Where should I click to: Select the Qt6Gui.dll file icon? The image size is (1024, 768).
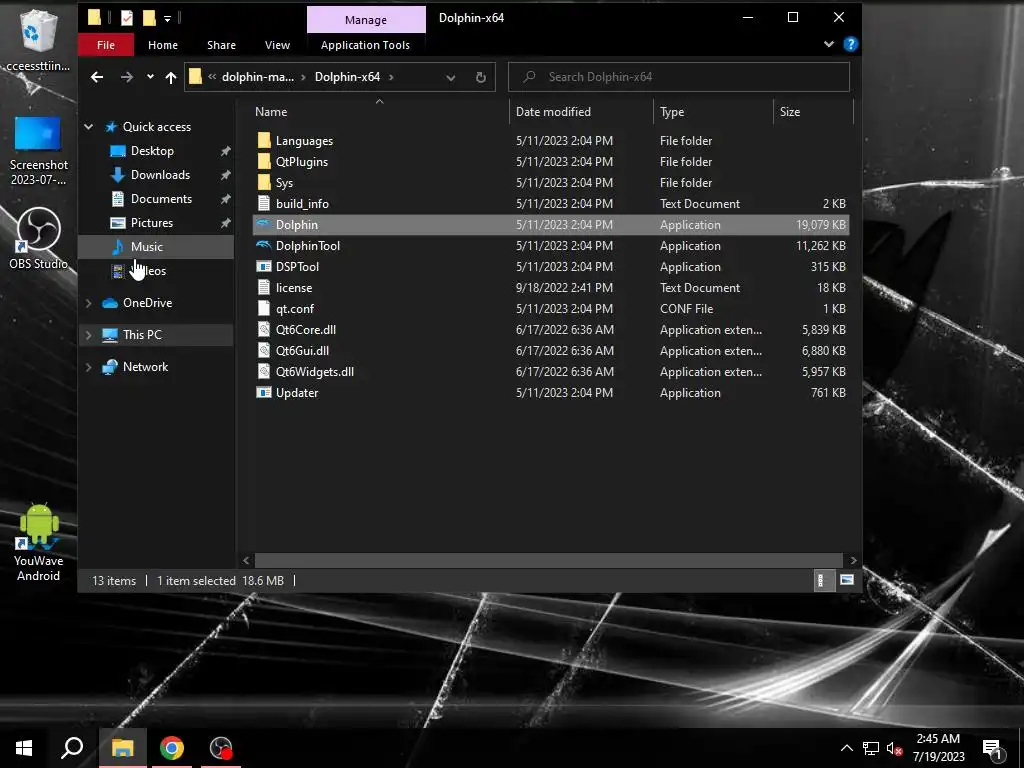(263, 350)
